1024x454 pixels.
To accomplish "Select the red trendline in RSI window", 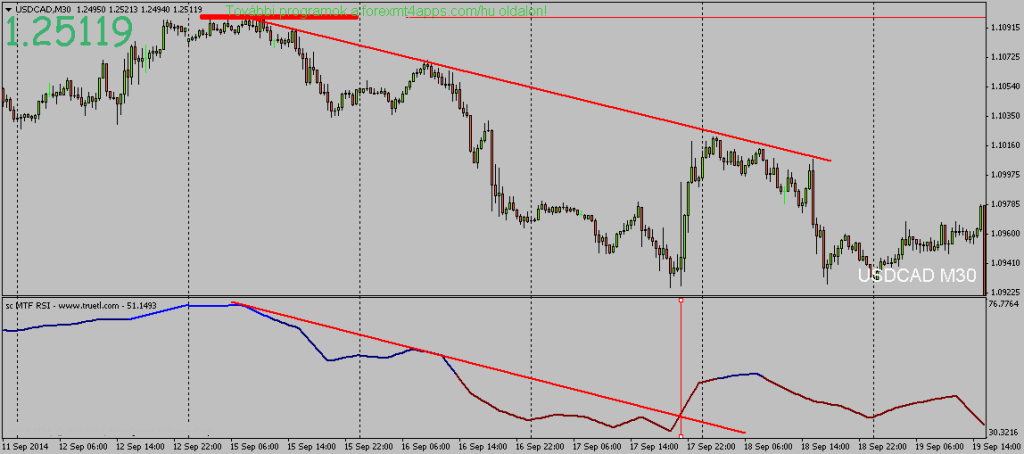I will [488, 367].
